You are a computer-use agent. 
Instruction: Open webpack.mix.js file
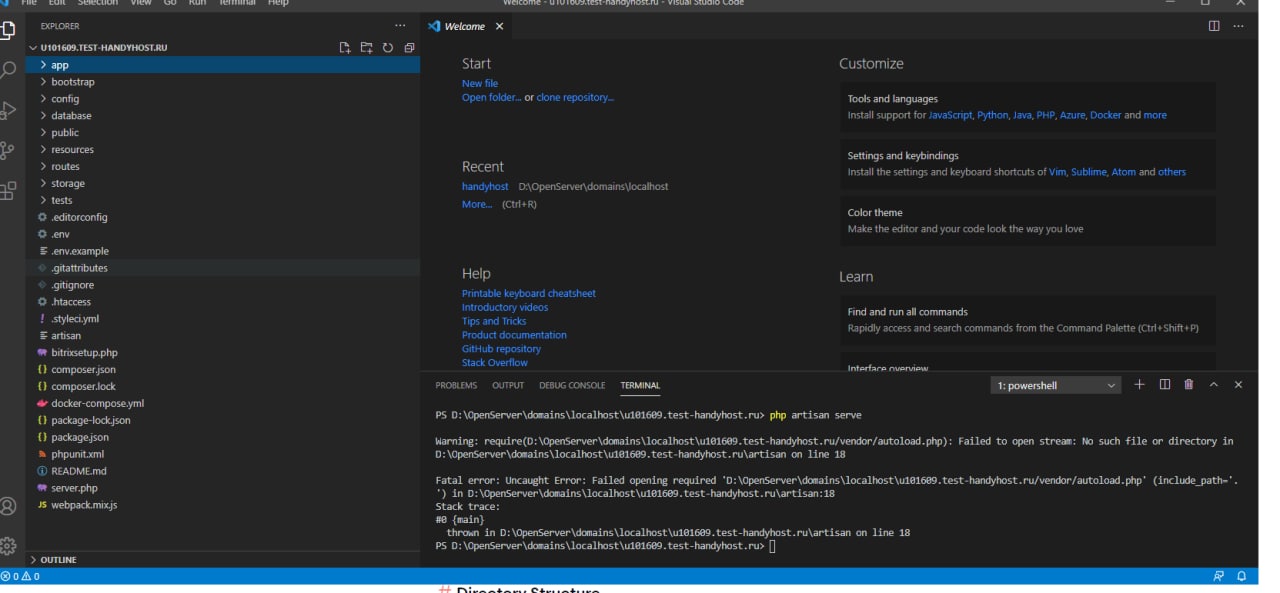click(222, 505)
